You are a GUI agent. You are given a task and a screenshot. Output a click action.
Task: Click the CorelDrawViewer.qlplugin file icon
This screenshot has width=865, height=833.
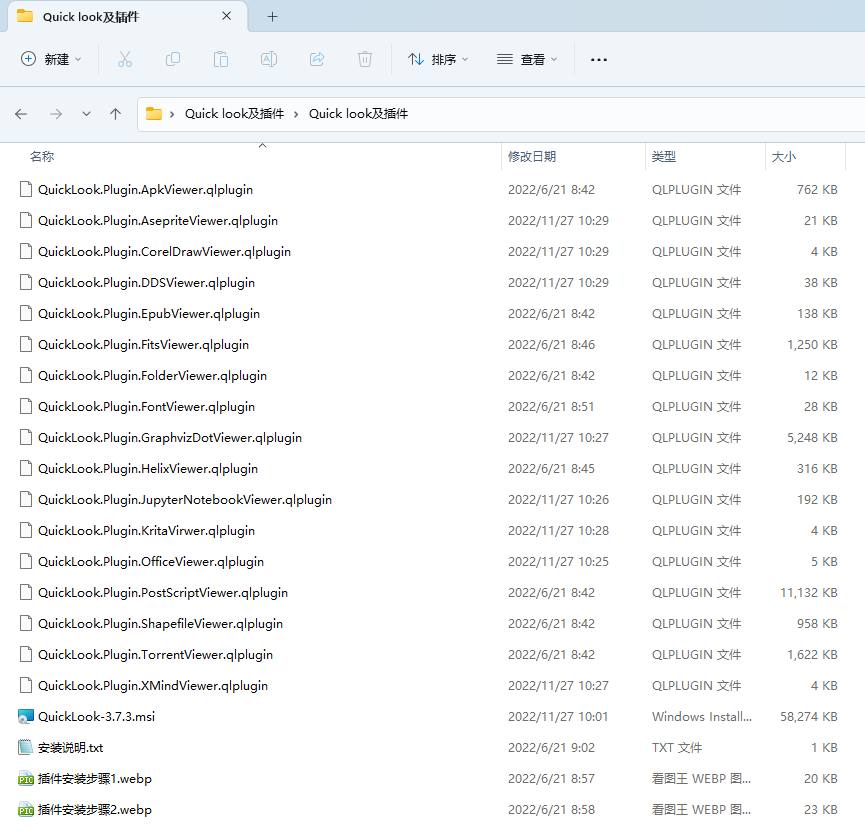tap(25, 251)
